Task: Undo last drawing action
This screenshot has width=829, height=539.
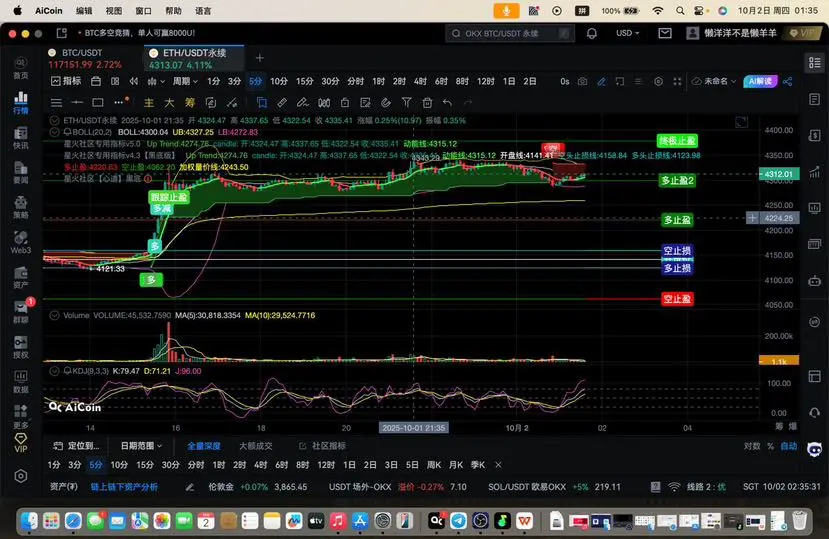Action: pyautogui.click(x=447, y=102)
